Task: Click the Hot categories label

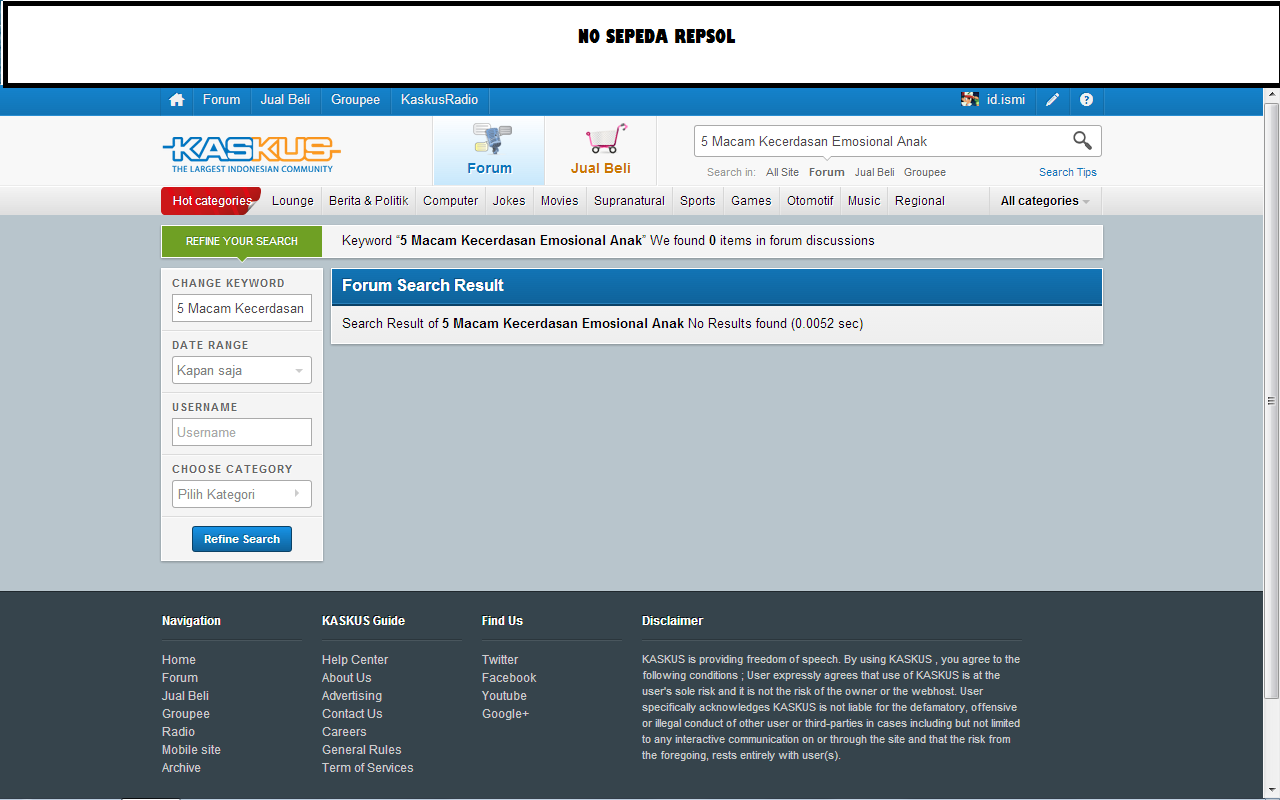Action: 211,201
